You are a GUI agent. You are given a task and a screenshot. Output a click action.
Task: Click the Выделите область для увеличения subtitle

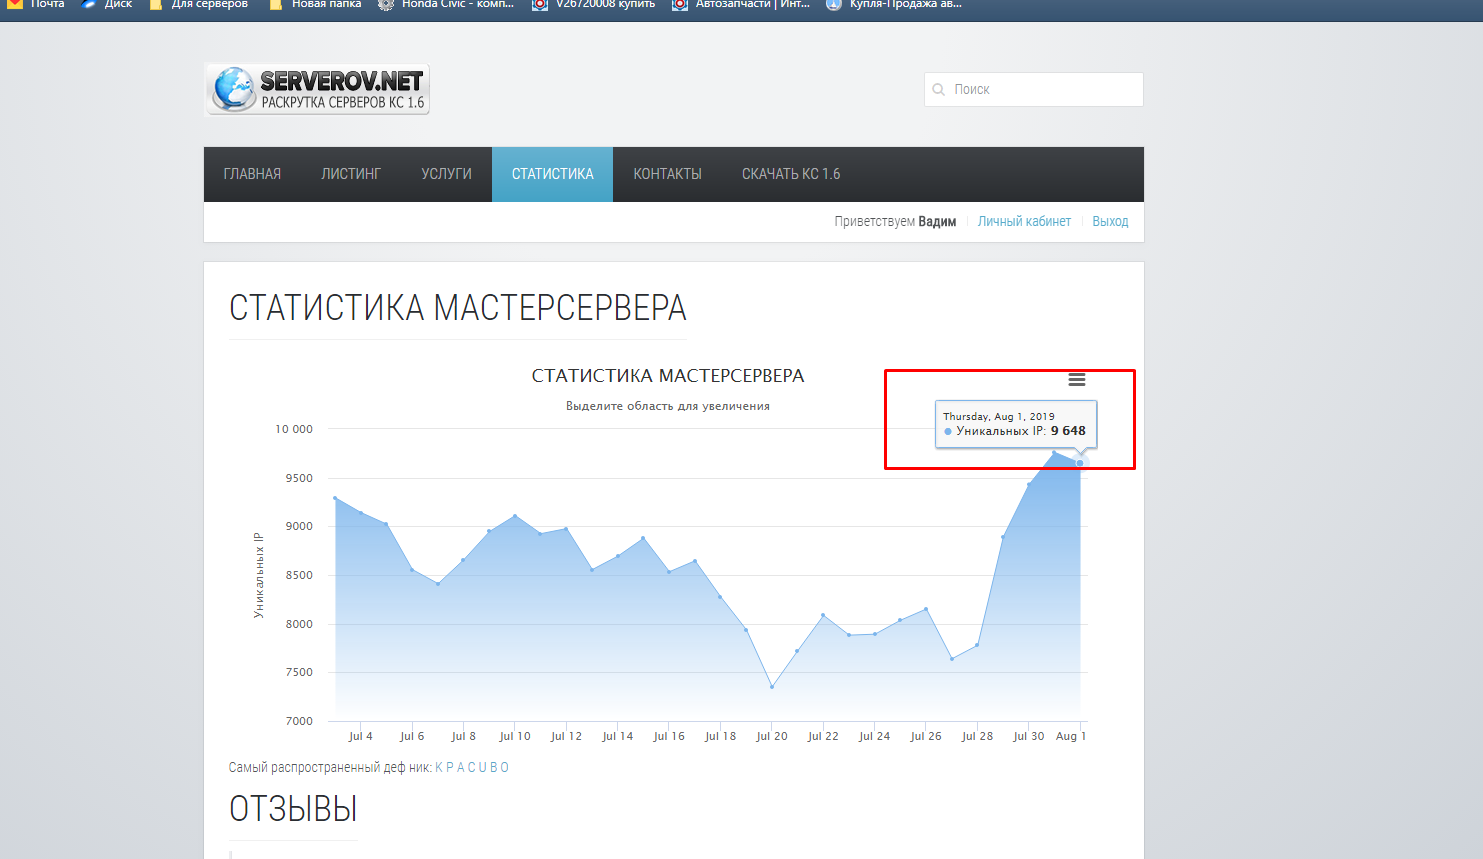pos(668,406)
